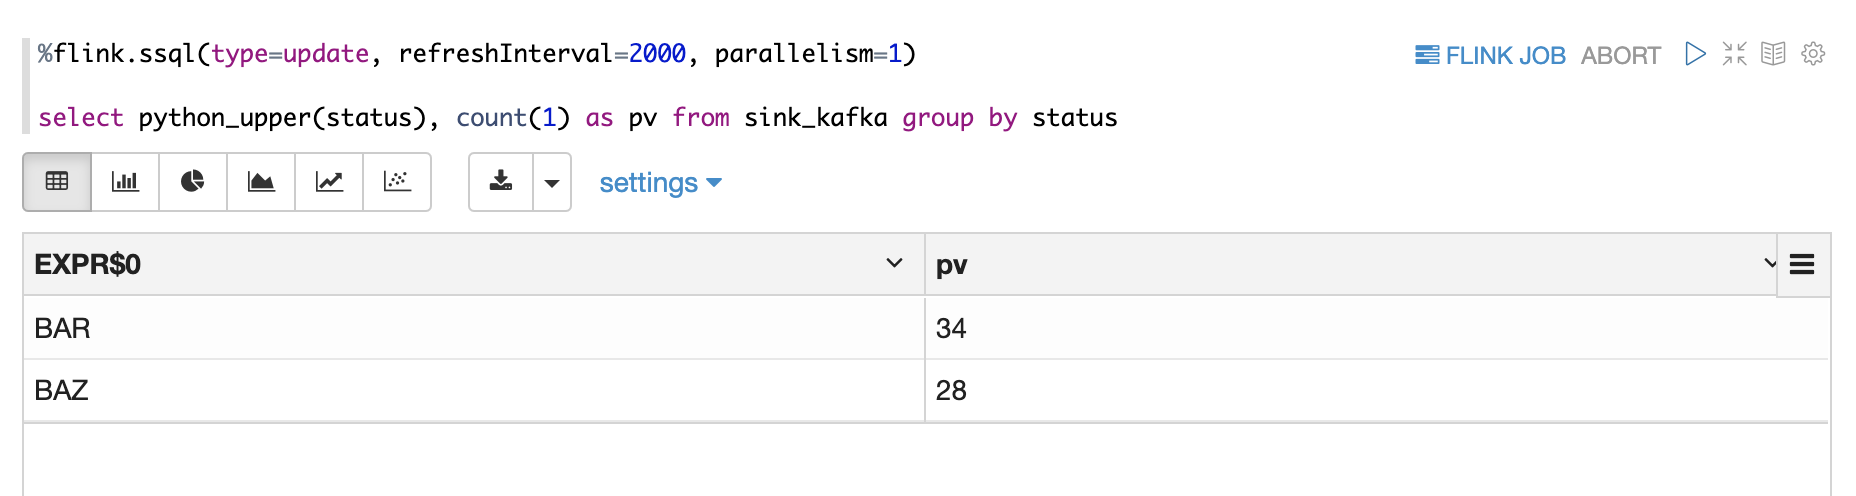
Task: Open EXPR$0 column menu chevron
Action: click(894, 263)
